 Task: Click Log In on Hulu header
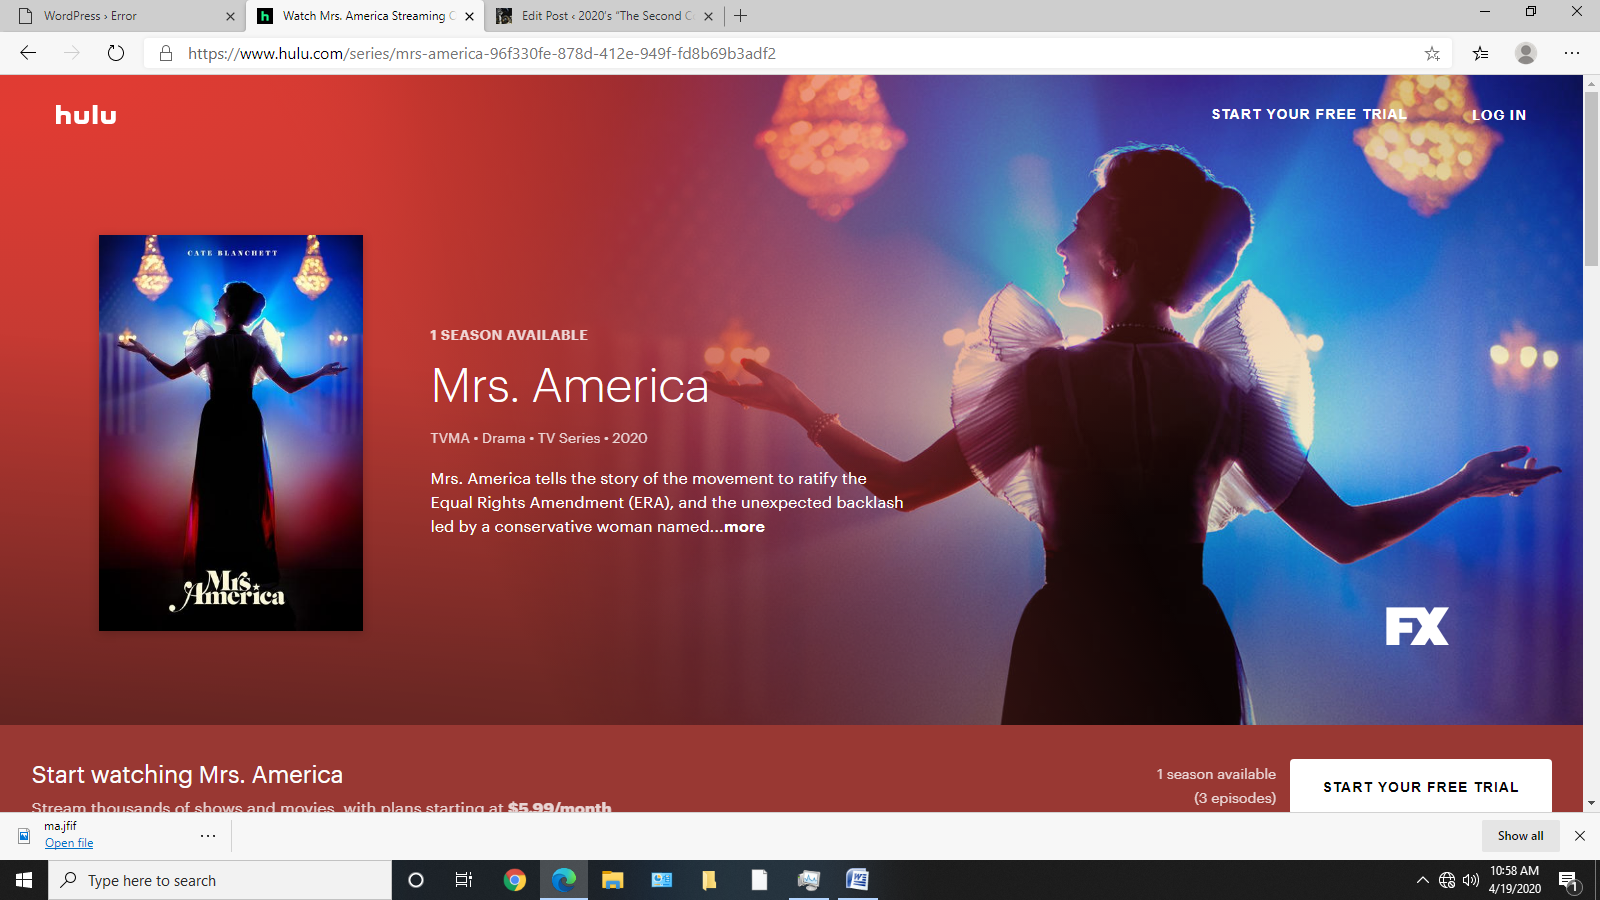1498,115
